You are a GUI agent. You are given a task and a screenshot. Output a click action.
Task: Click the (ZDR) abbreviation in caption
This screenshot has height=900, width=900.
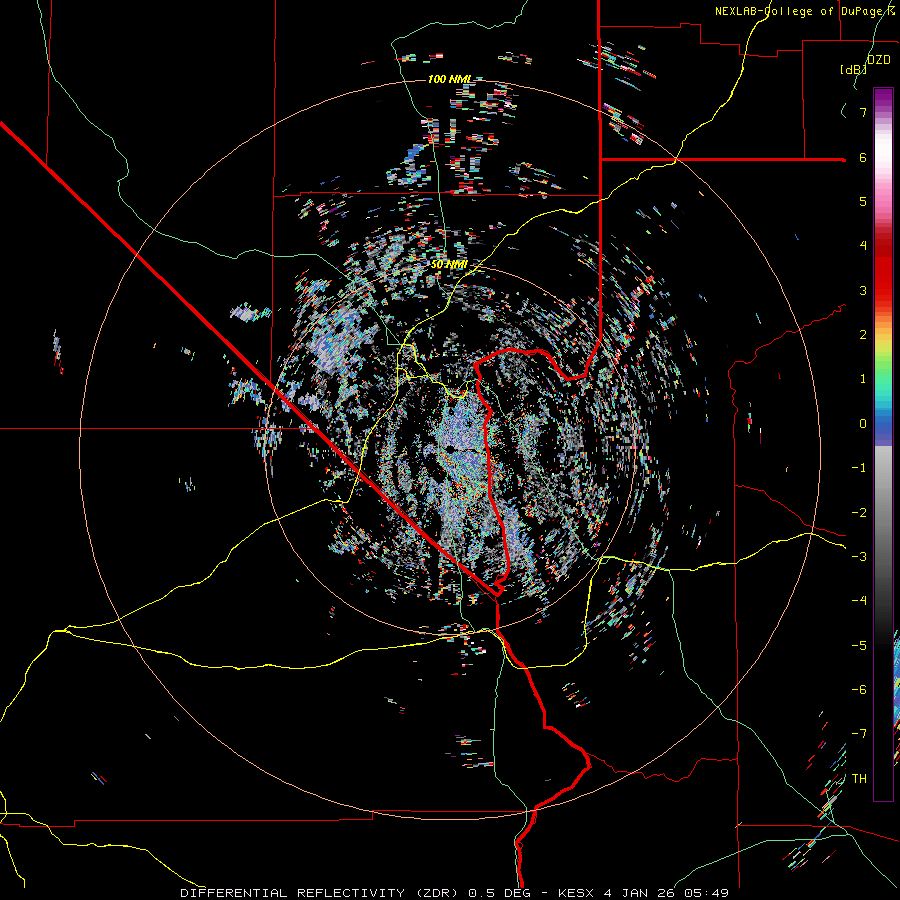tap(435, 893)
